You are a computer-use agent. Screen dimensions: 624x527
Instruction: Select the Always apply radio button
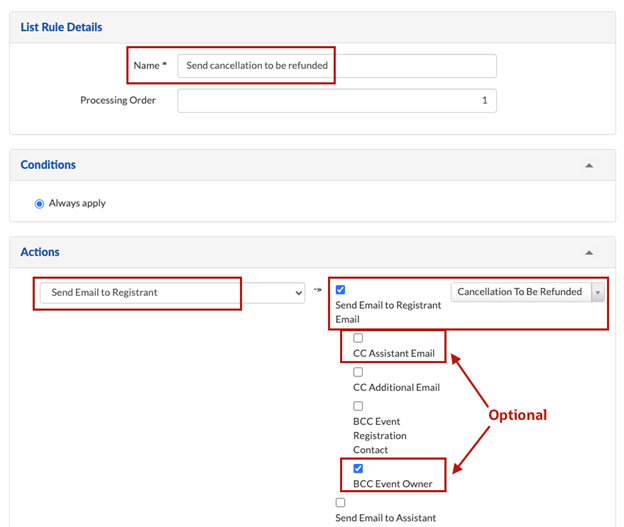pos(39,203)
